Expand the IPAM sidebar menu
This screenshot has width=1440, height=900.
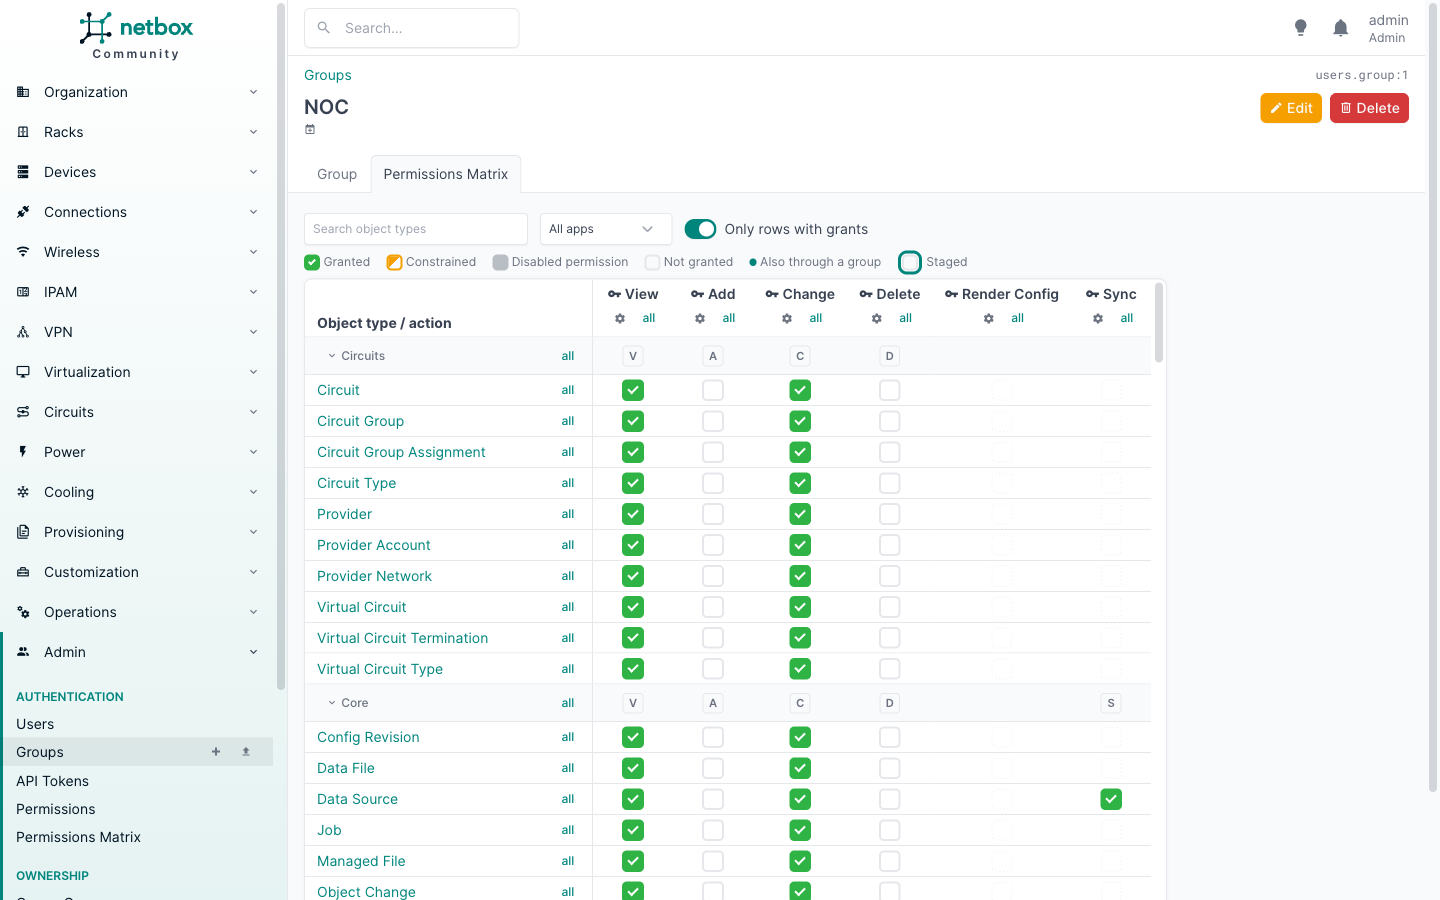(x=137, y=292)
